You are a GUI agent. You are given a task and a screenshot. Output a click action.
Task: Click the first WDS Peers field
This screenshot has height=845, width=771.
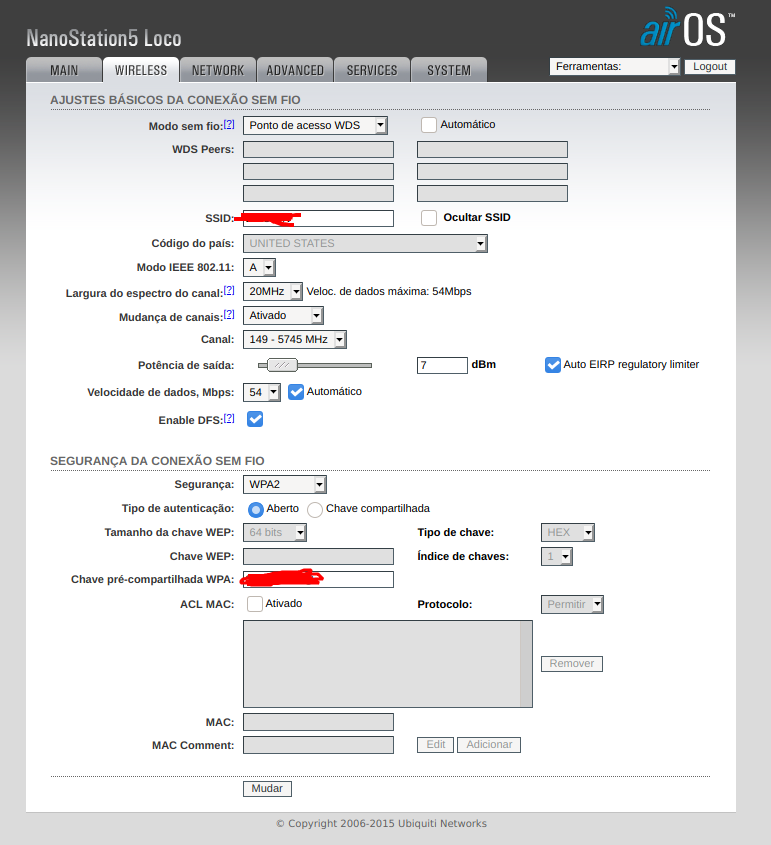coord(318,149)
